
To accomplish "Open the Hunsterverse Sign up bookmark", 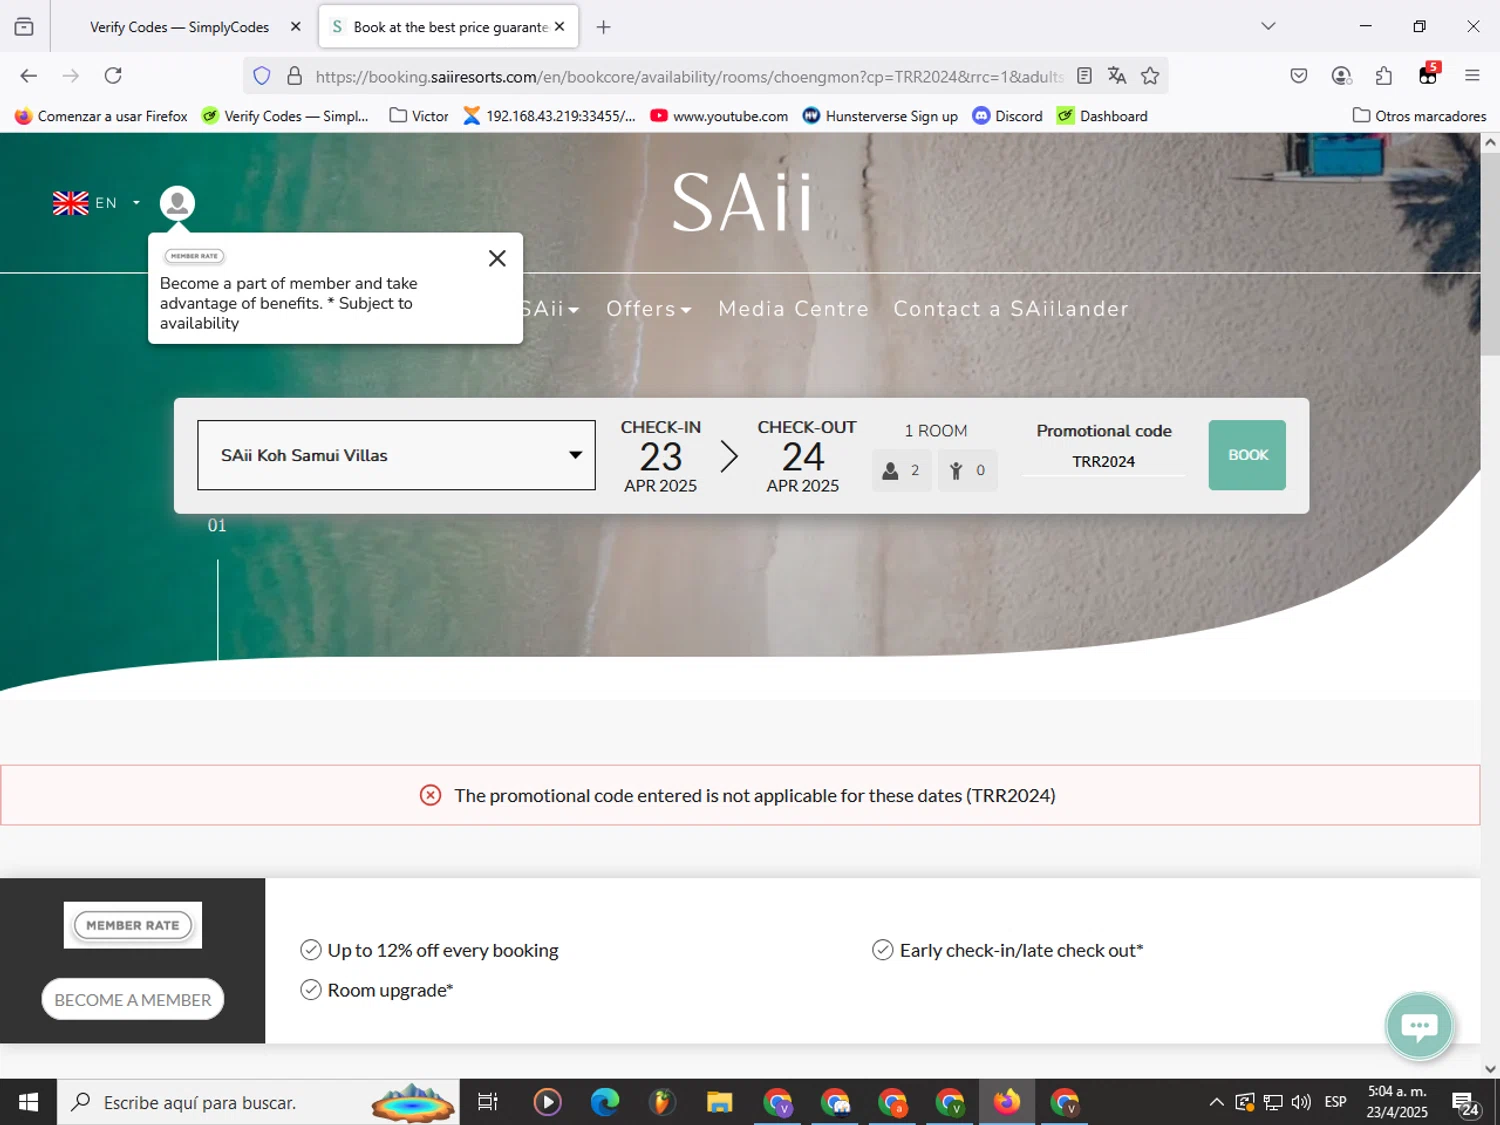I will pos(880,116).
